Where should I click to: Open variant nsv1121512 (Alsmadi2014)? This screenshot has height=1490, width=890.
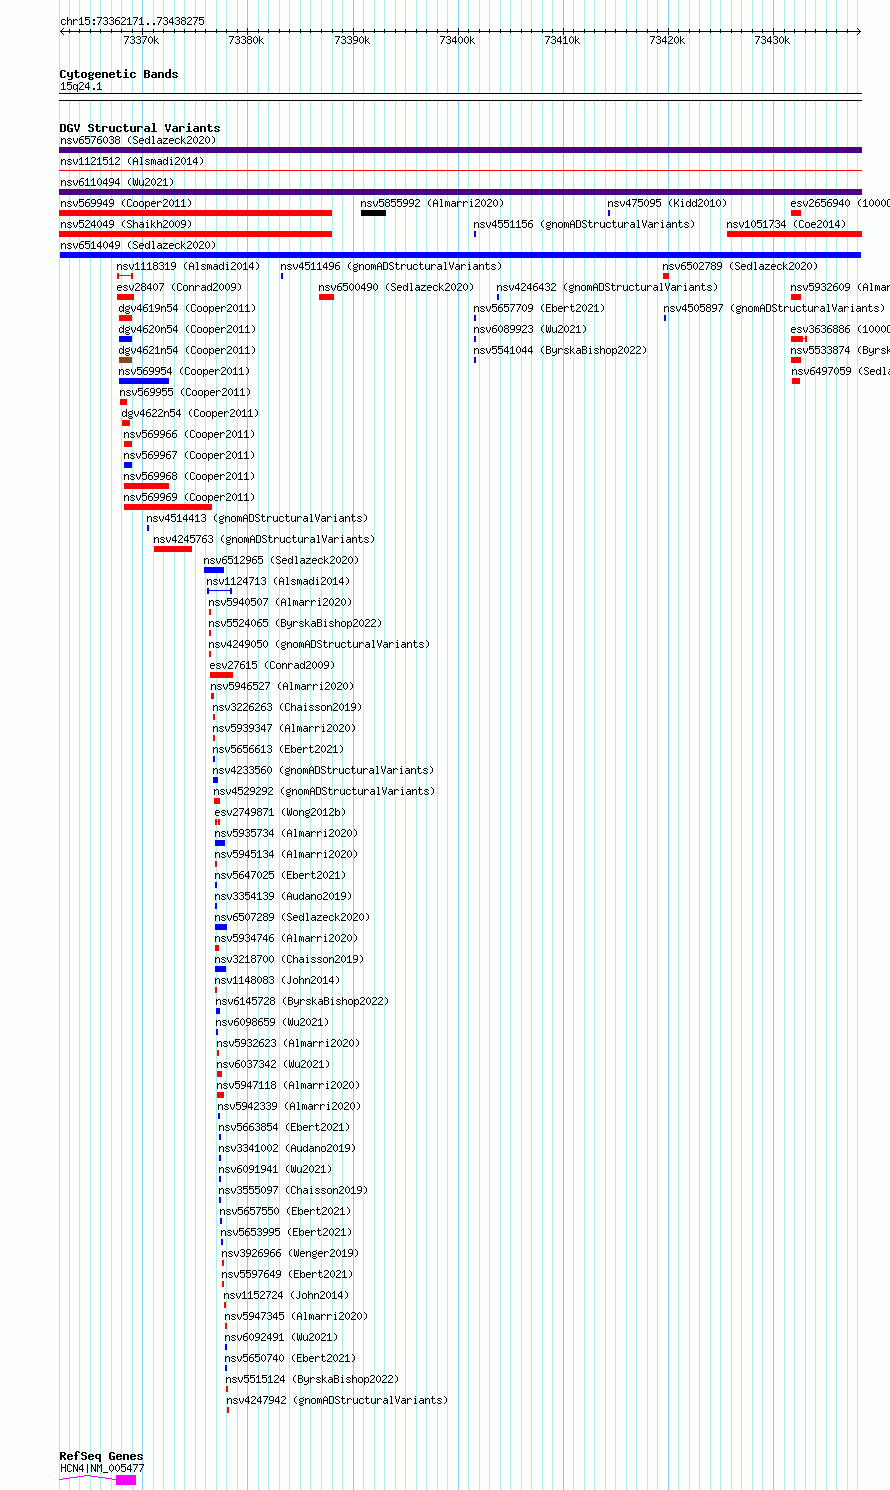[132, 161]
